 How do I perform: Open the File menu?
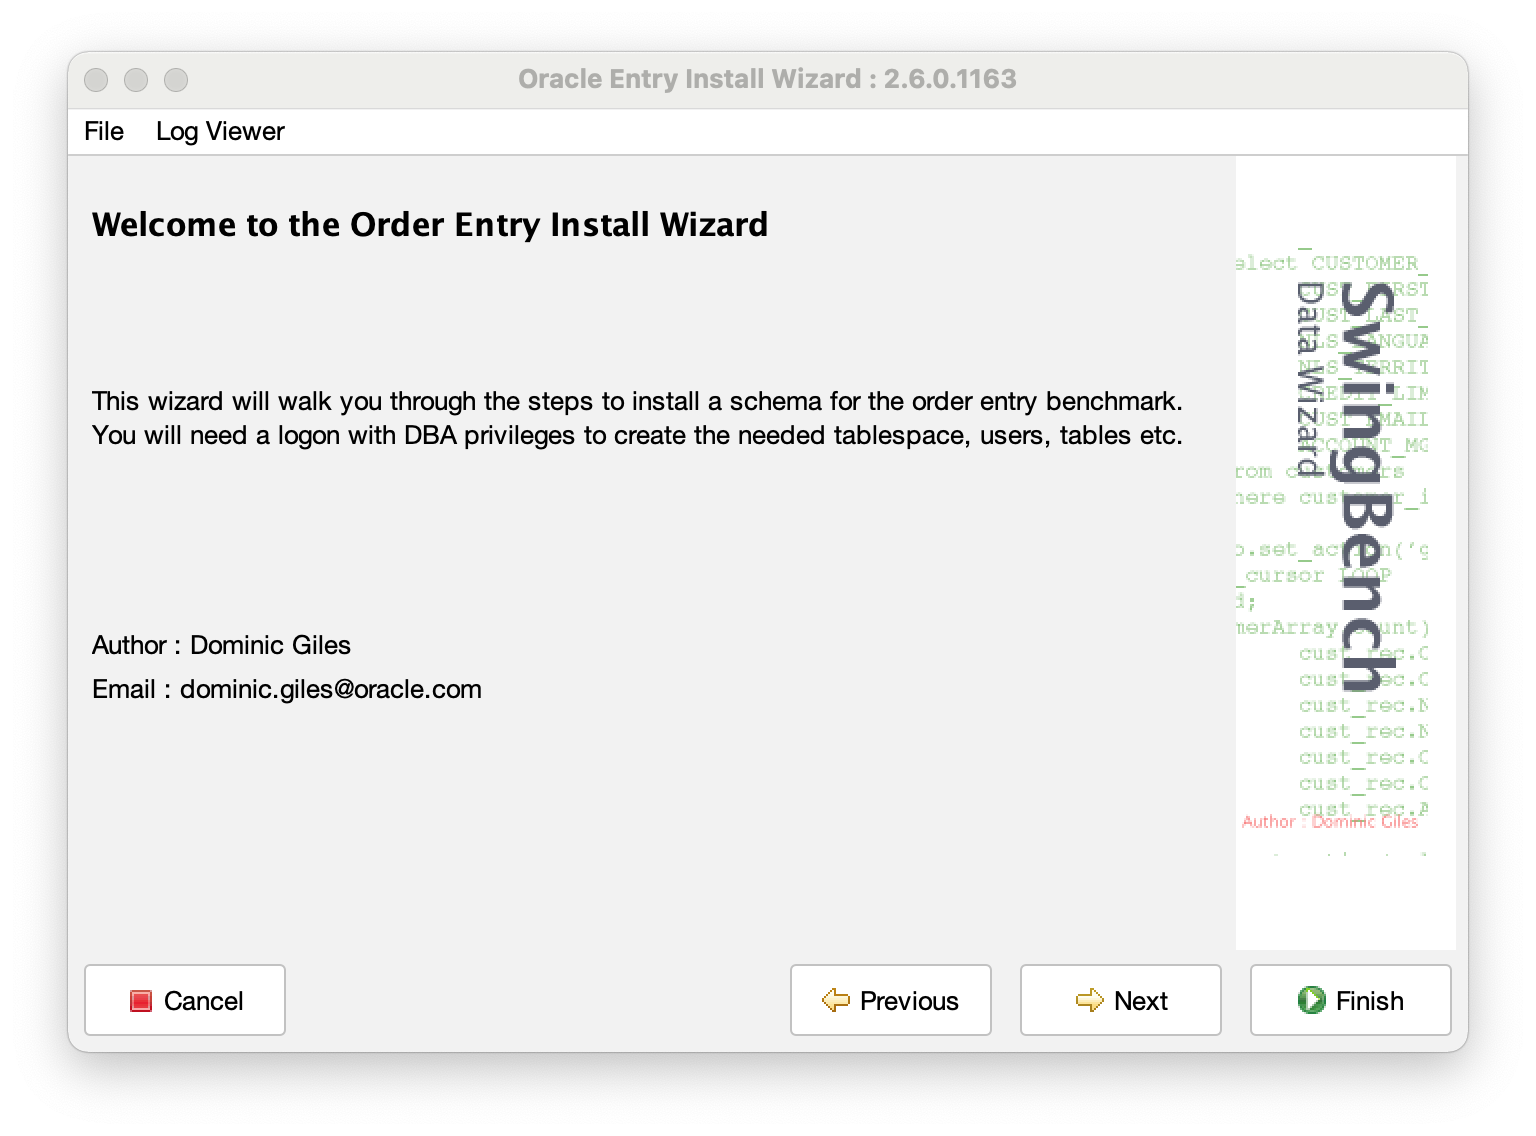(x=104, y=131)
